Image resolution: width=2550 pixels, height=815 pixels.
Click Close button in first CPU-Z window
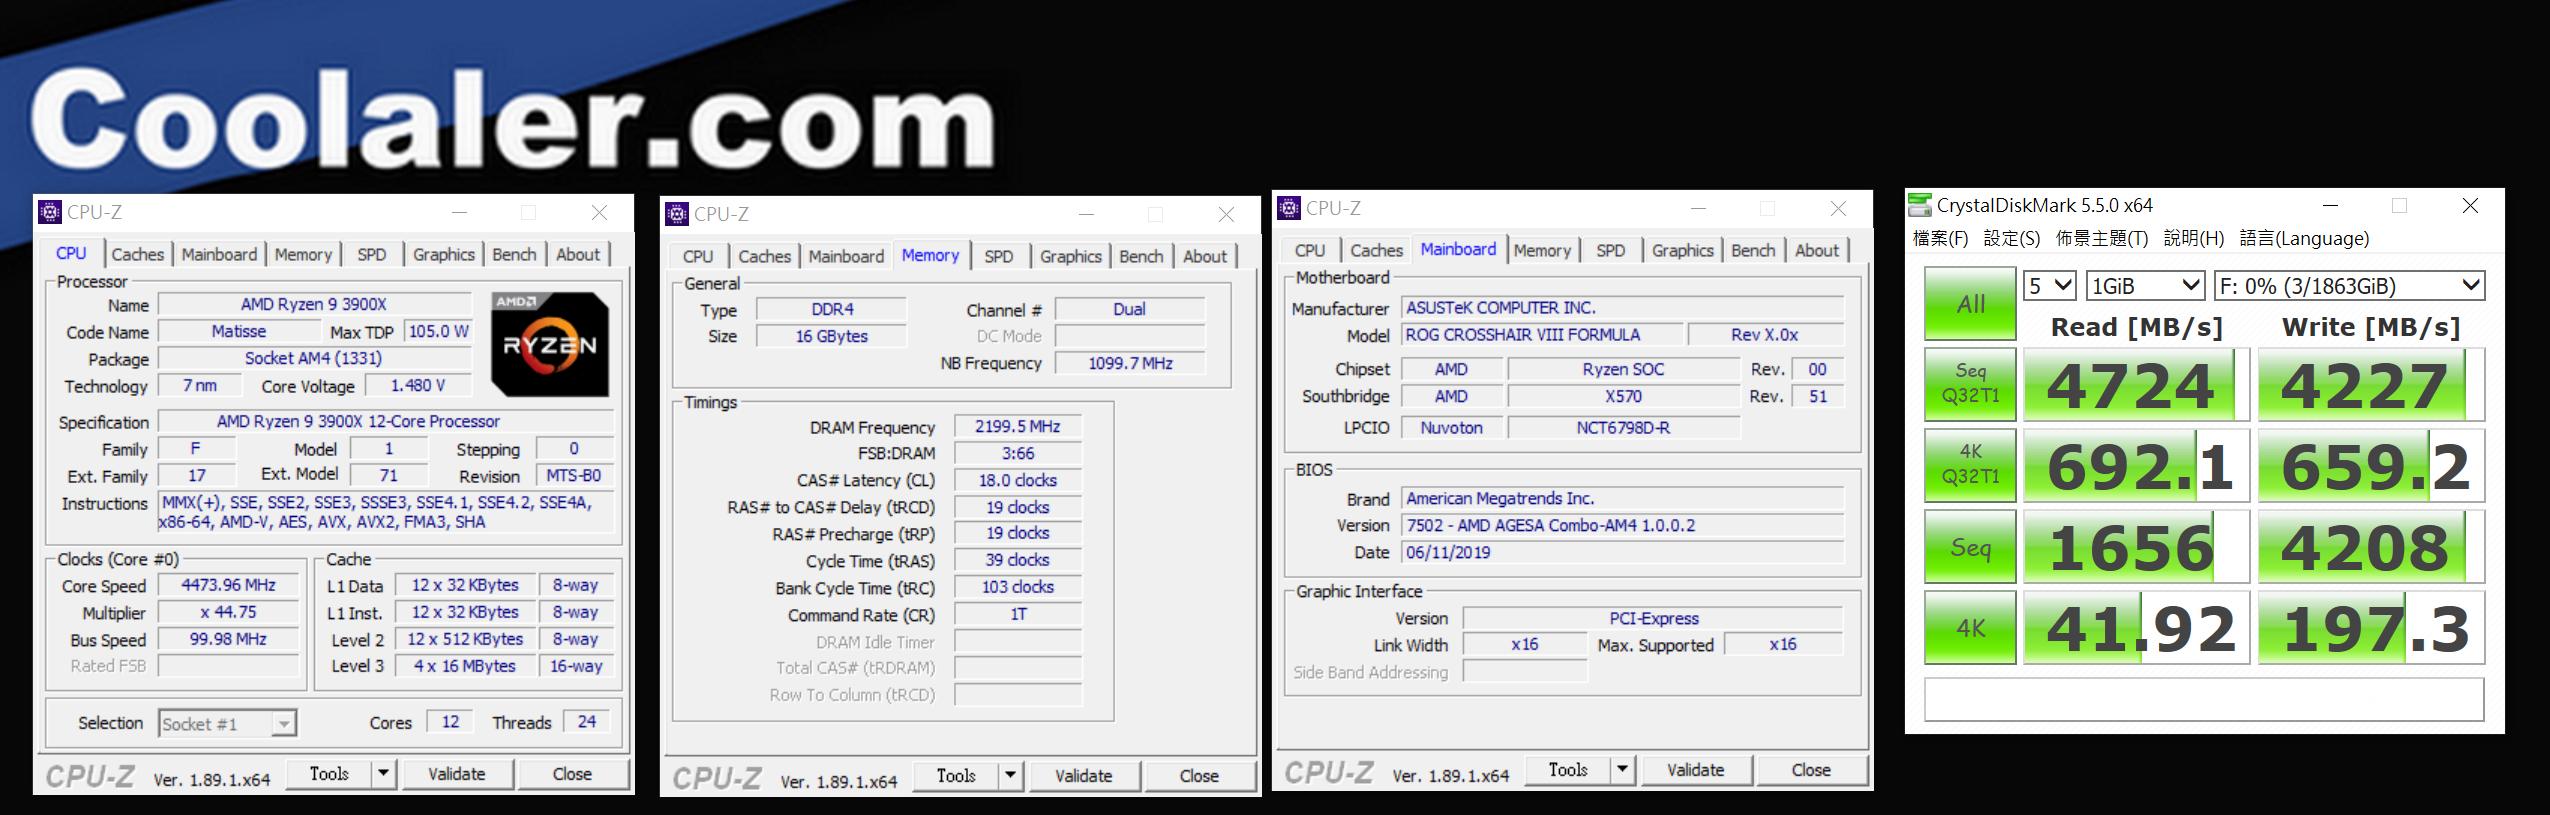(572, 773)
